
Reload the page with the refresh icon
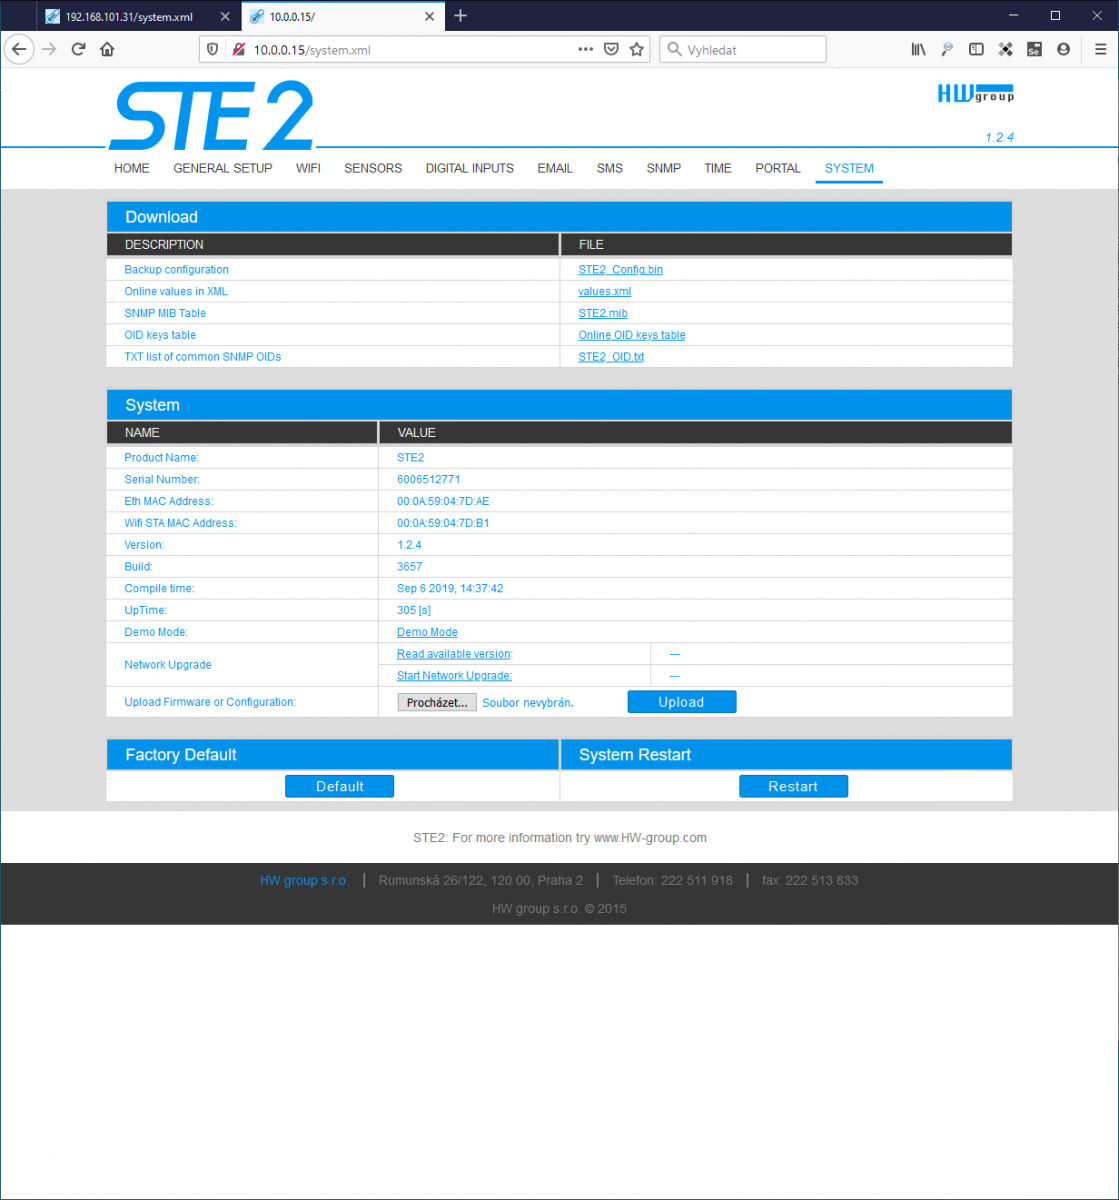coord(78,49)
